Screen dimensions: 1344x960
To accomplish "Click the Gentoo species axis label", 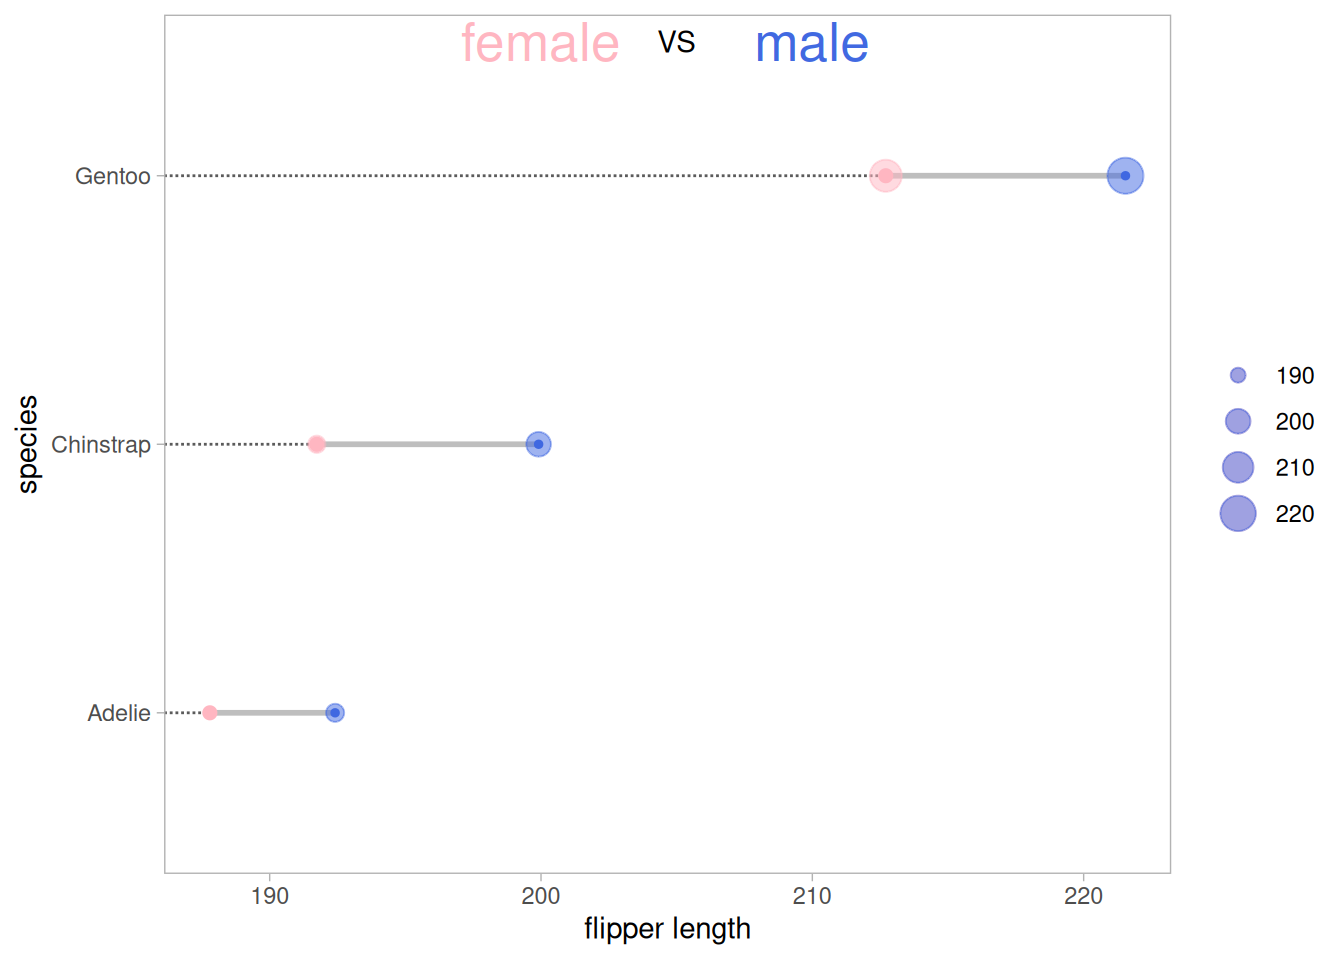I will click(113, 177).
